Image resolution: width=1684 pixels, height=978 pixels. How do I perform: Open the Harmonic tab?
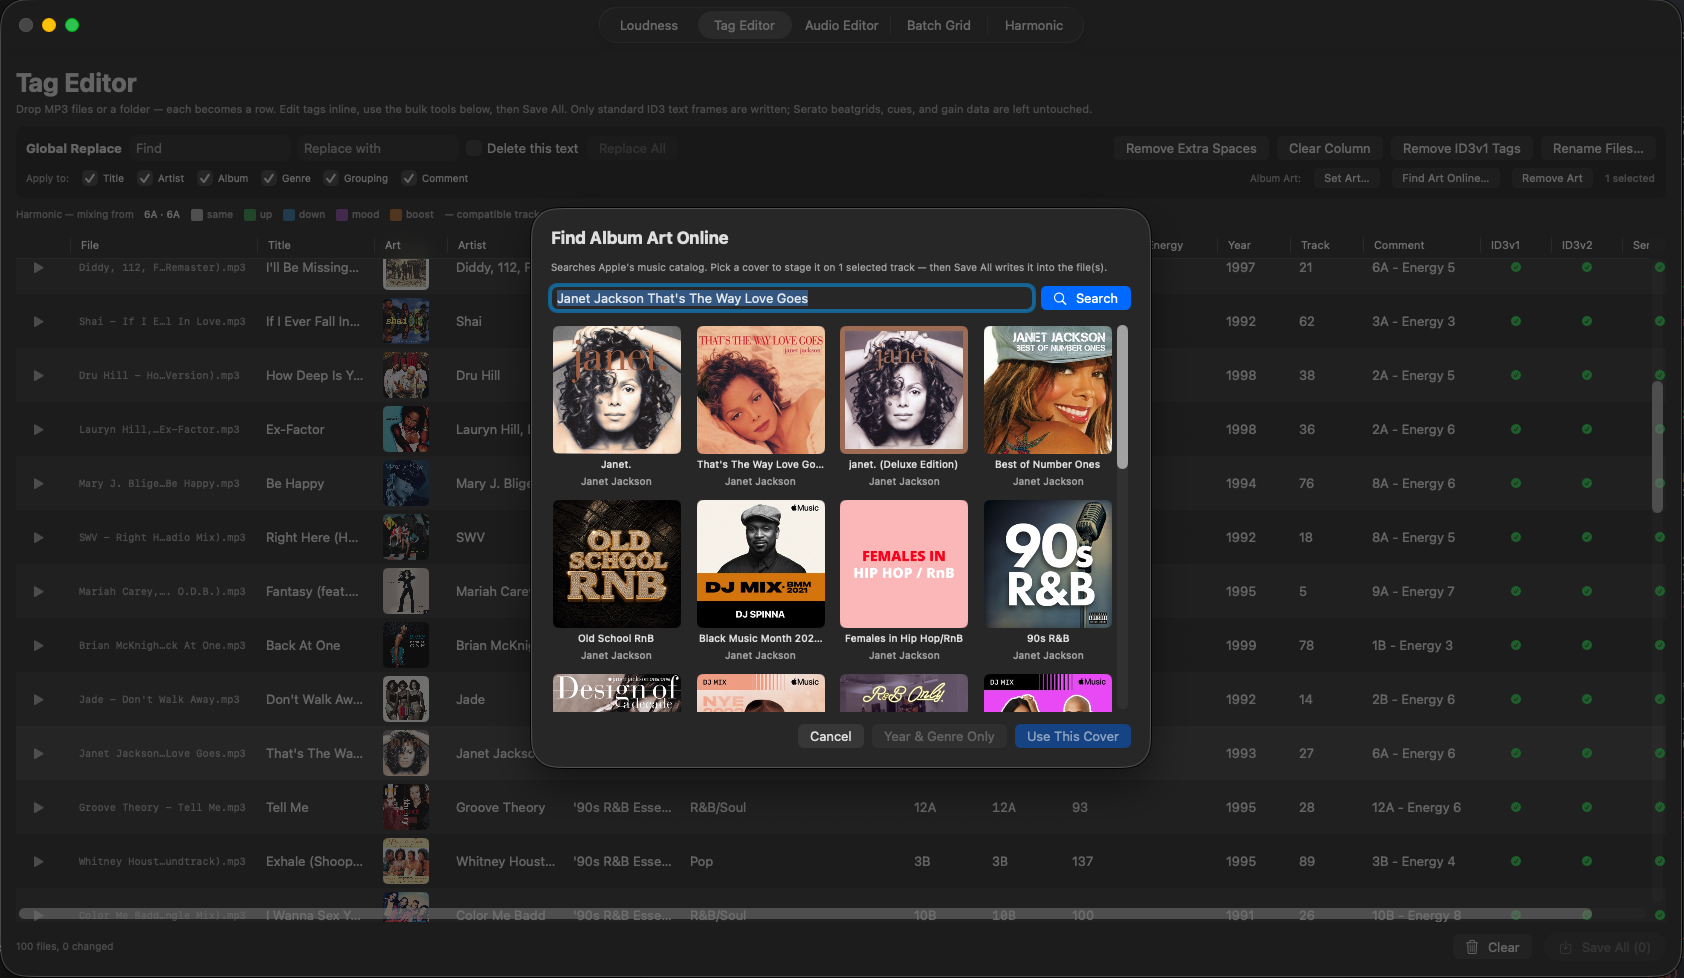(1034, 25)
